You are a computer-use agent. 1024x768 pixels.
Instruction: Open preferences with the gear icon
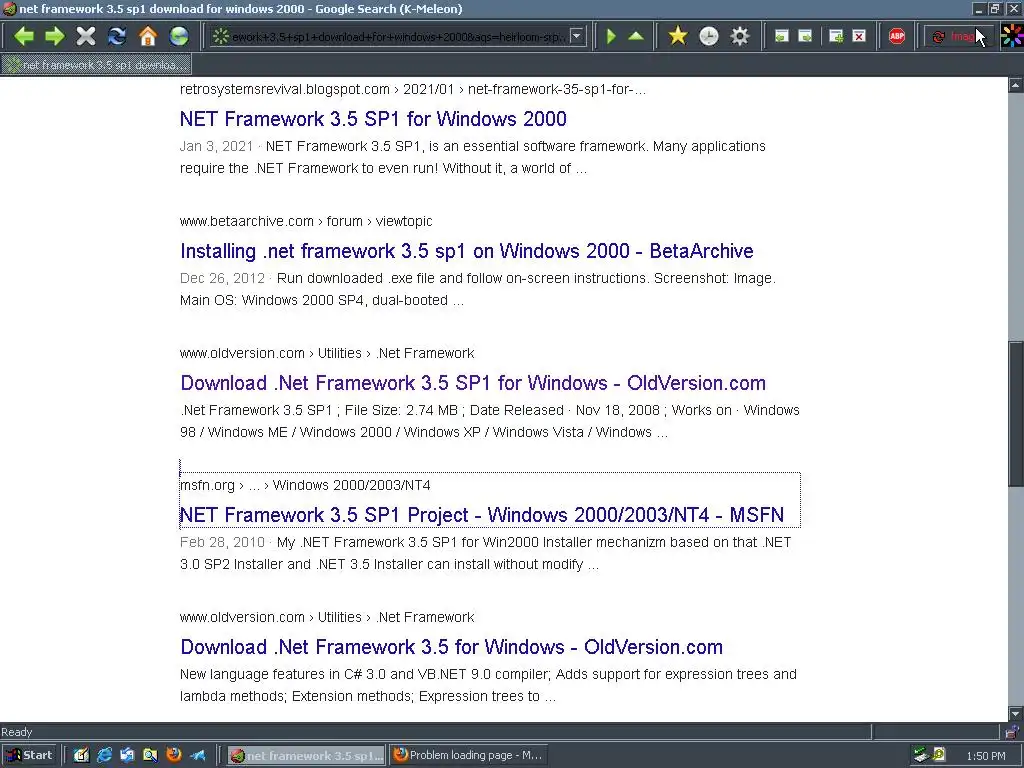739,36
